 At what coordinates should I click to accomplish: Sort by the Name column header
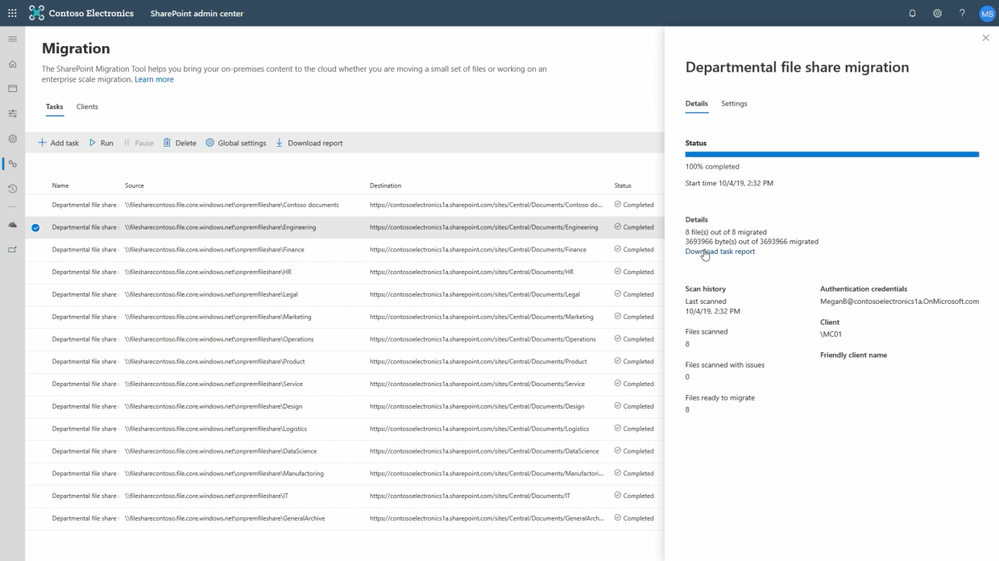click(x=61, y=185)
